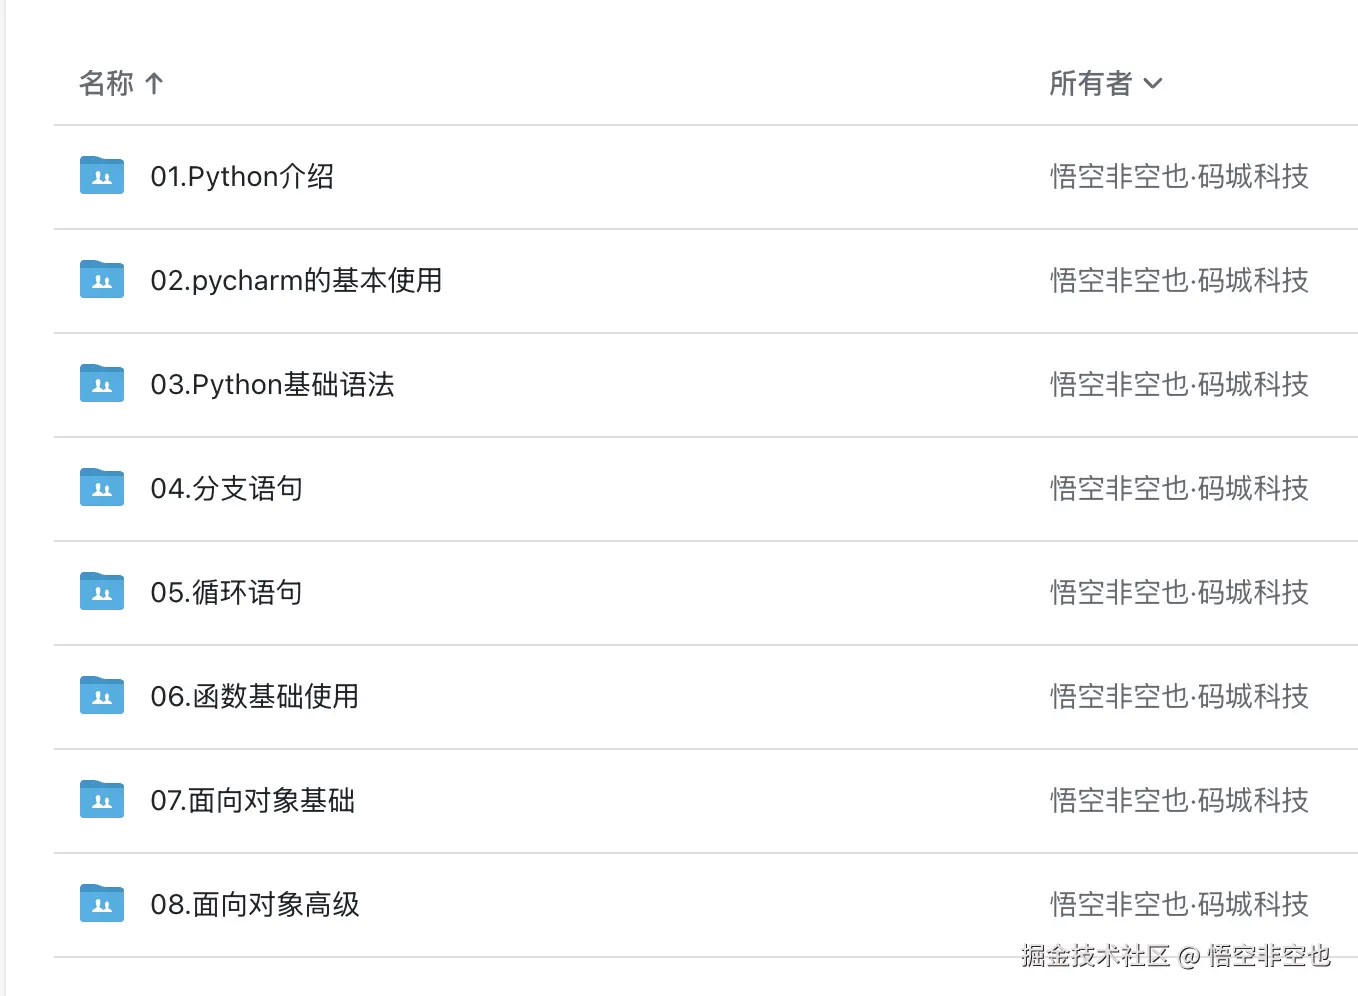This screenshot has width=1358, height=996.
Task: Click owner 悟空非空也·码城科技 in 06.函数基础使用 row
Action: 1179,697
